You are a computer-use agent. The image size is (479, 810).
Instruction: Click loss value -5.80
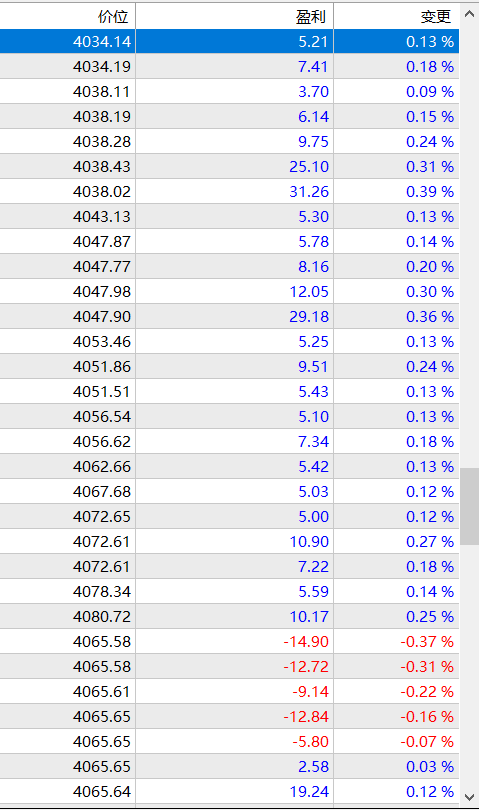pos(310,742)
